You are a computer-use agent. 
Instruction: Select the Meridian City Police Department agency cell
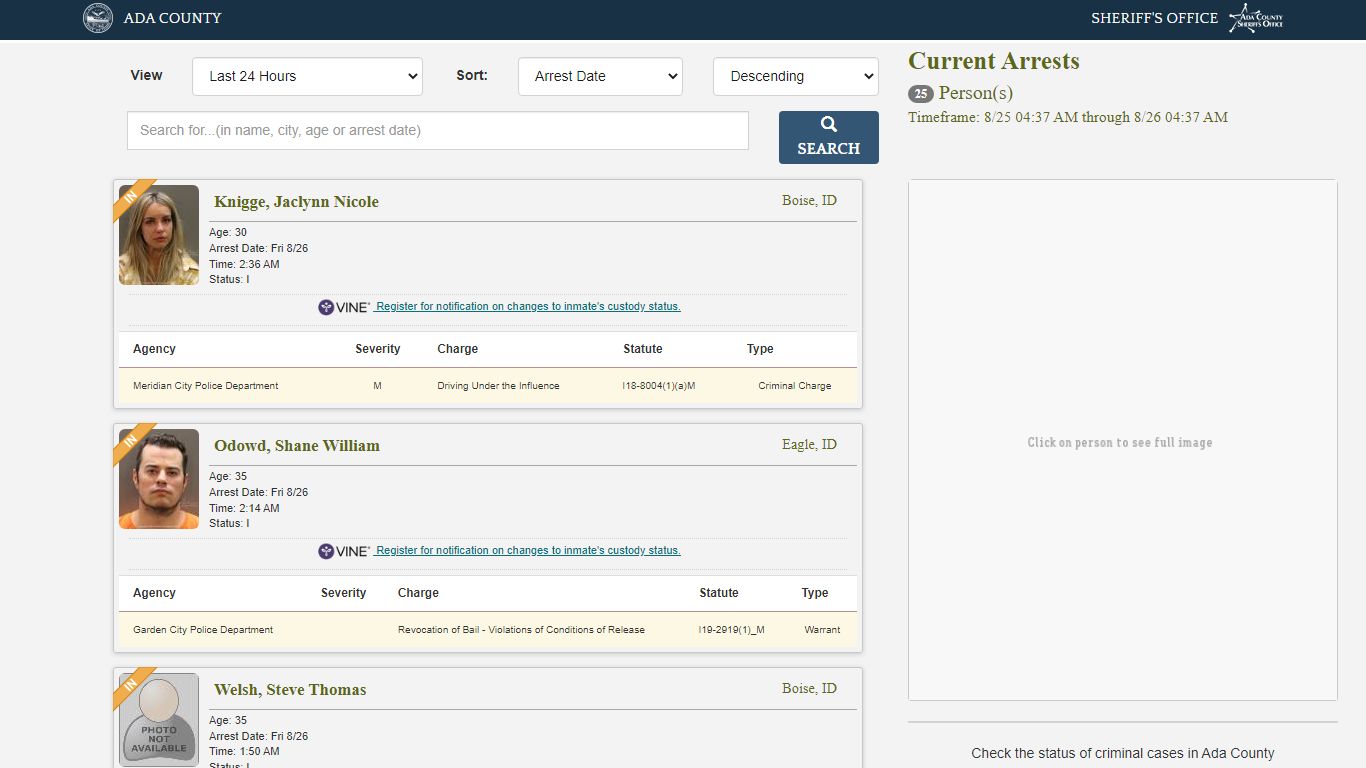(x=206, y=386)
